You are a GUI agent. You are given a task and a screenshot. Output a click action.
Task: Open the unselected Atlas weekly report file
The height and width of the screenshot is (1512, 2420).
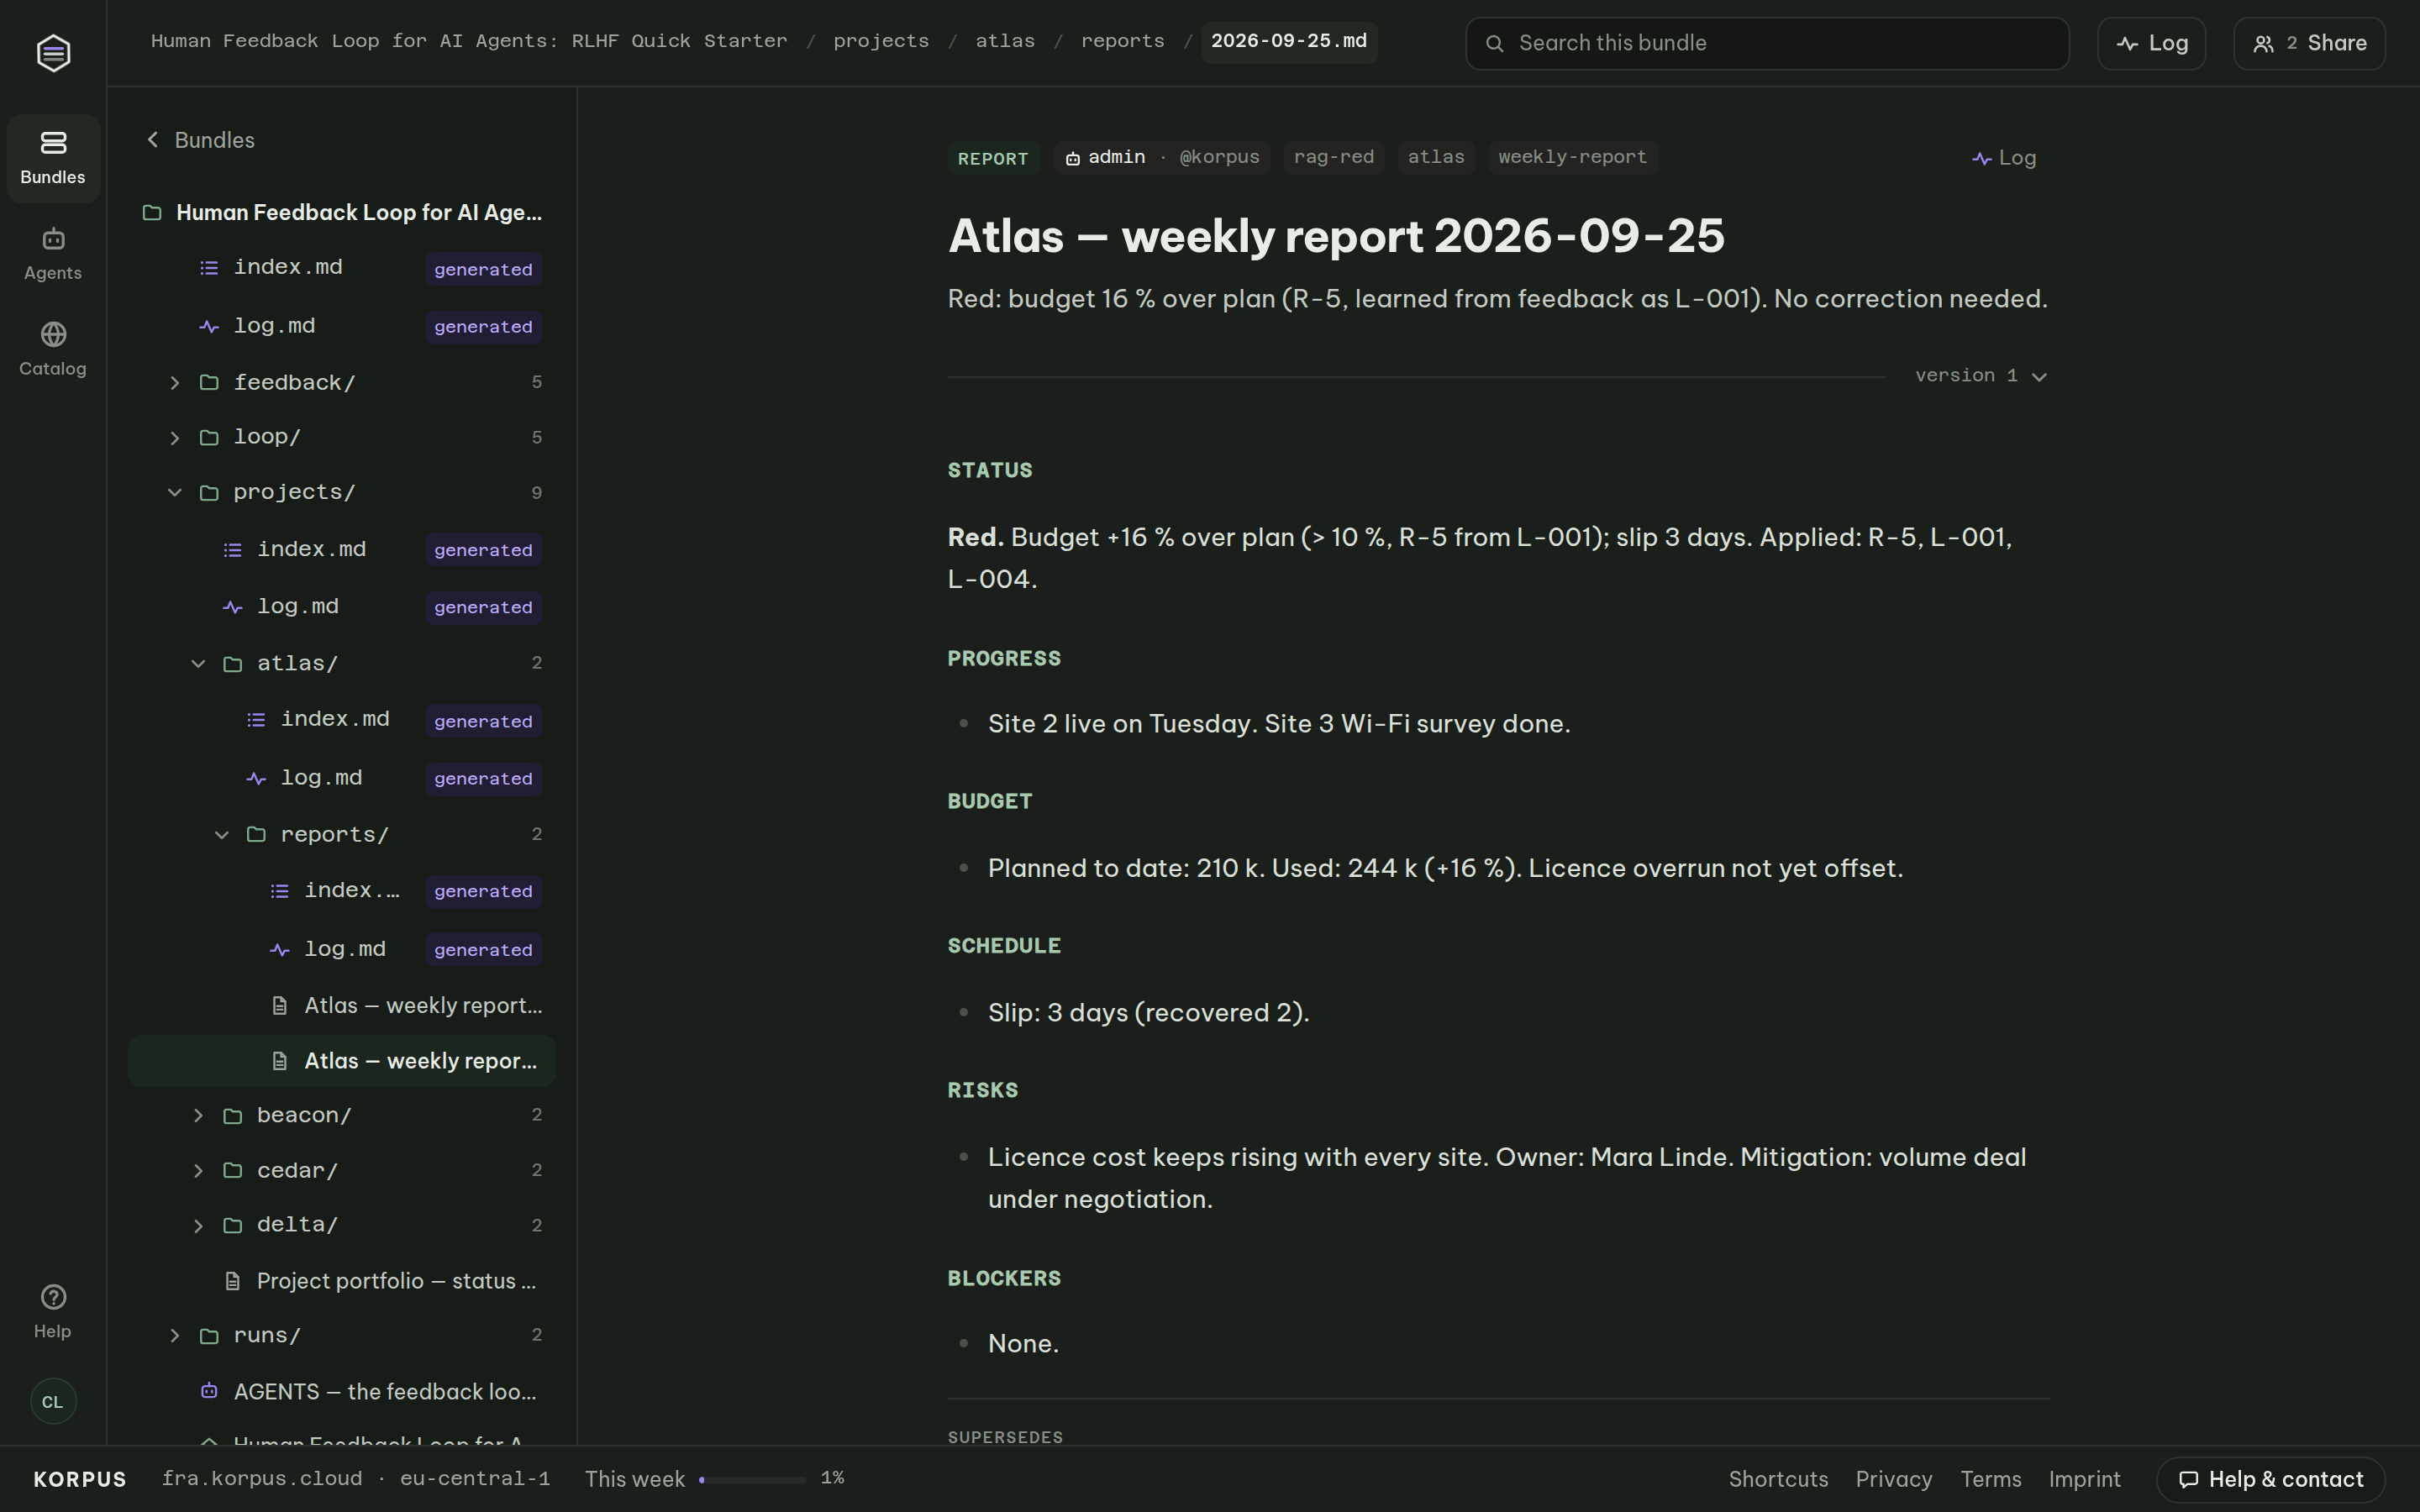342,1005
